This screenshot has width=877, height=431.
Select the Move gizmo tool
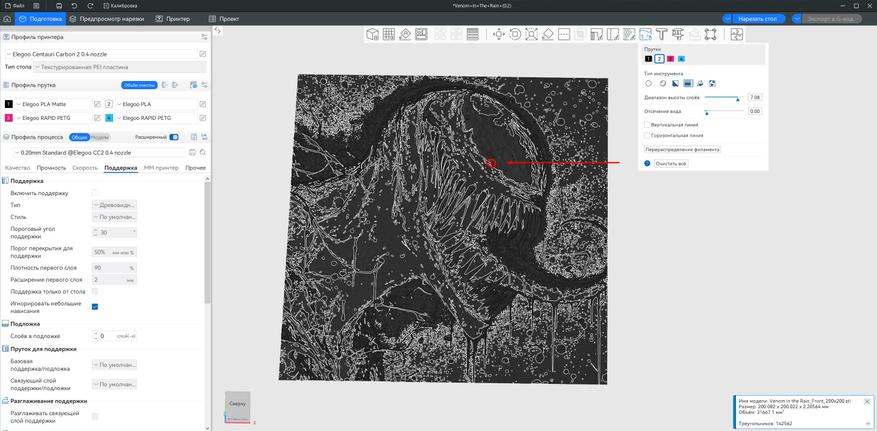[498, 35]
